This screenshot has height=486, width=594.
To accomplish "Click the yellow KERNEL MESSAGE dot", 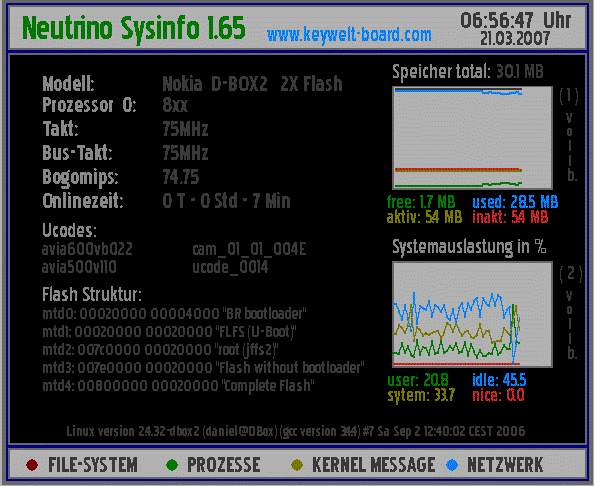I will point(297,465).
